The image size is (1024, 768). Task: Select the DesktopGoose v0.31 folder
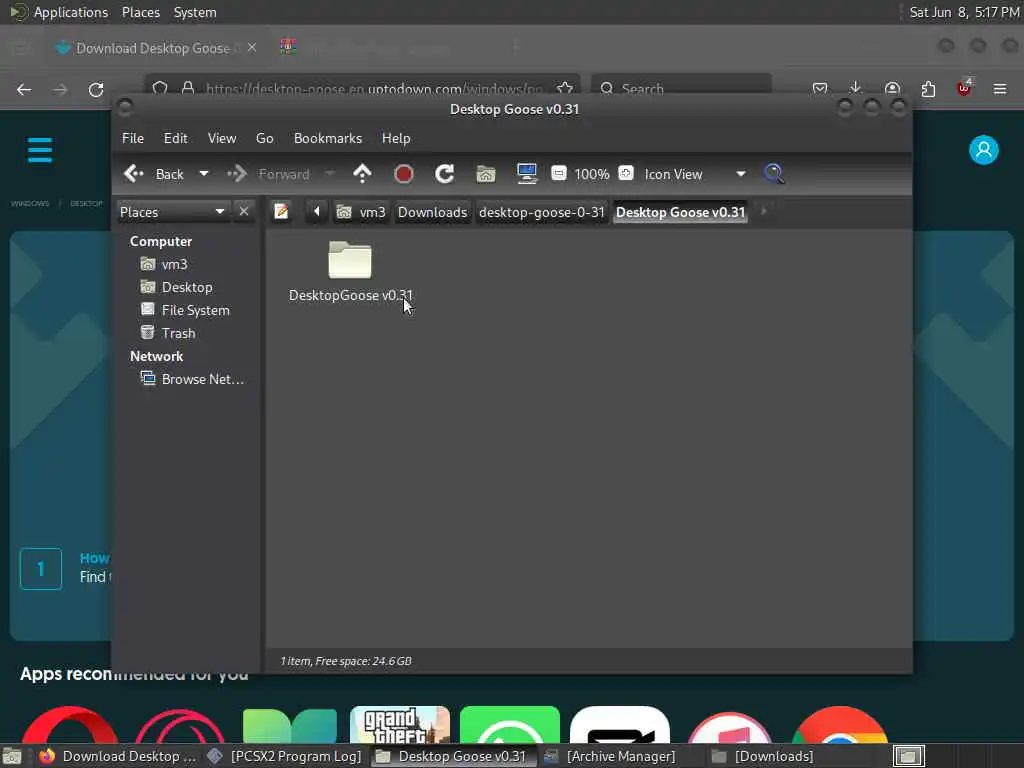tap(350, 272)
